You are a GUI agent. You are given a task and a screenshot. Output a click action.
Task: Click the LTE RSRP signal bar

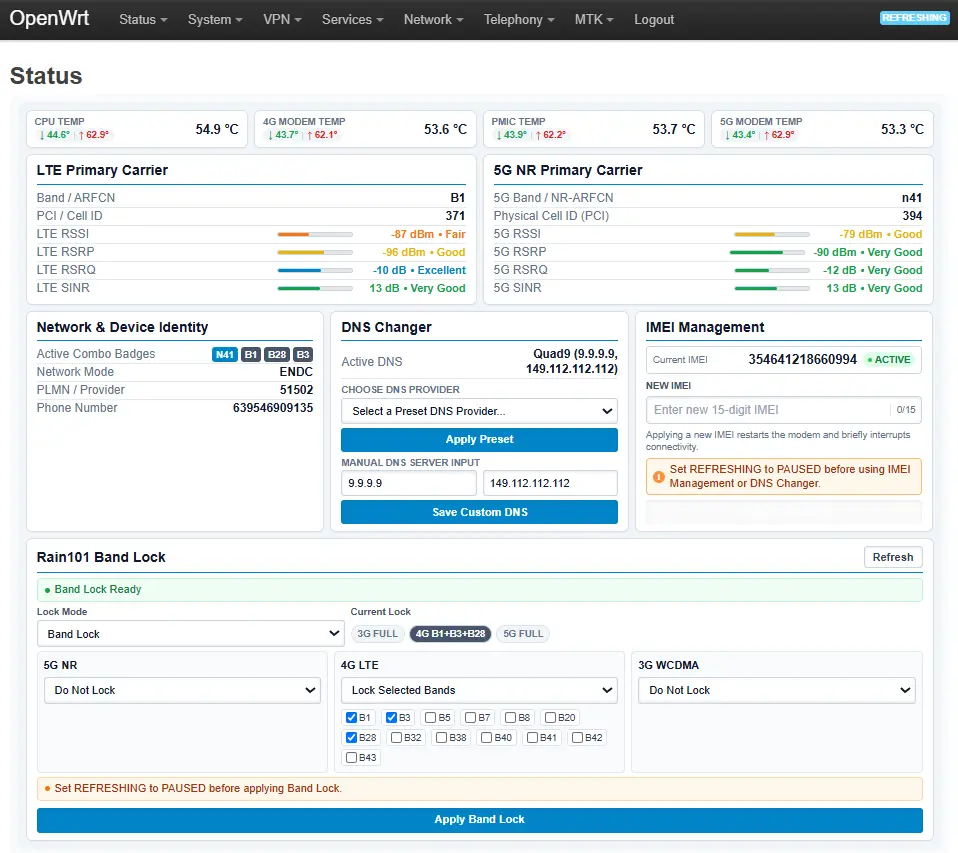315,252
